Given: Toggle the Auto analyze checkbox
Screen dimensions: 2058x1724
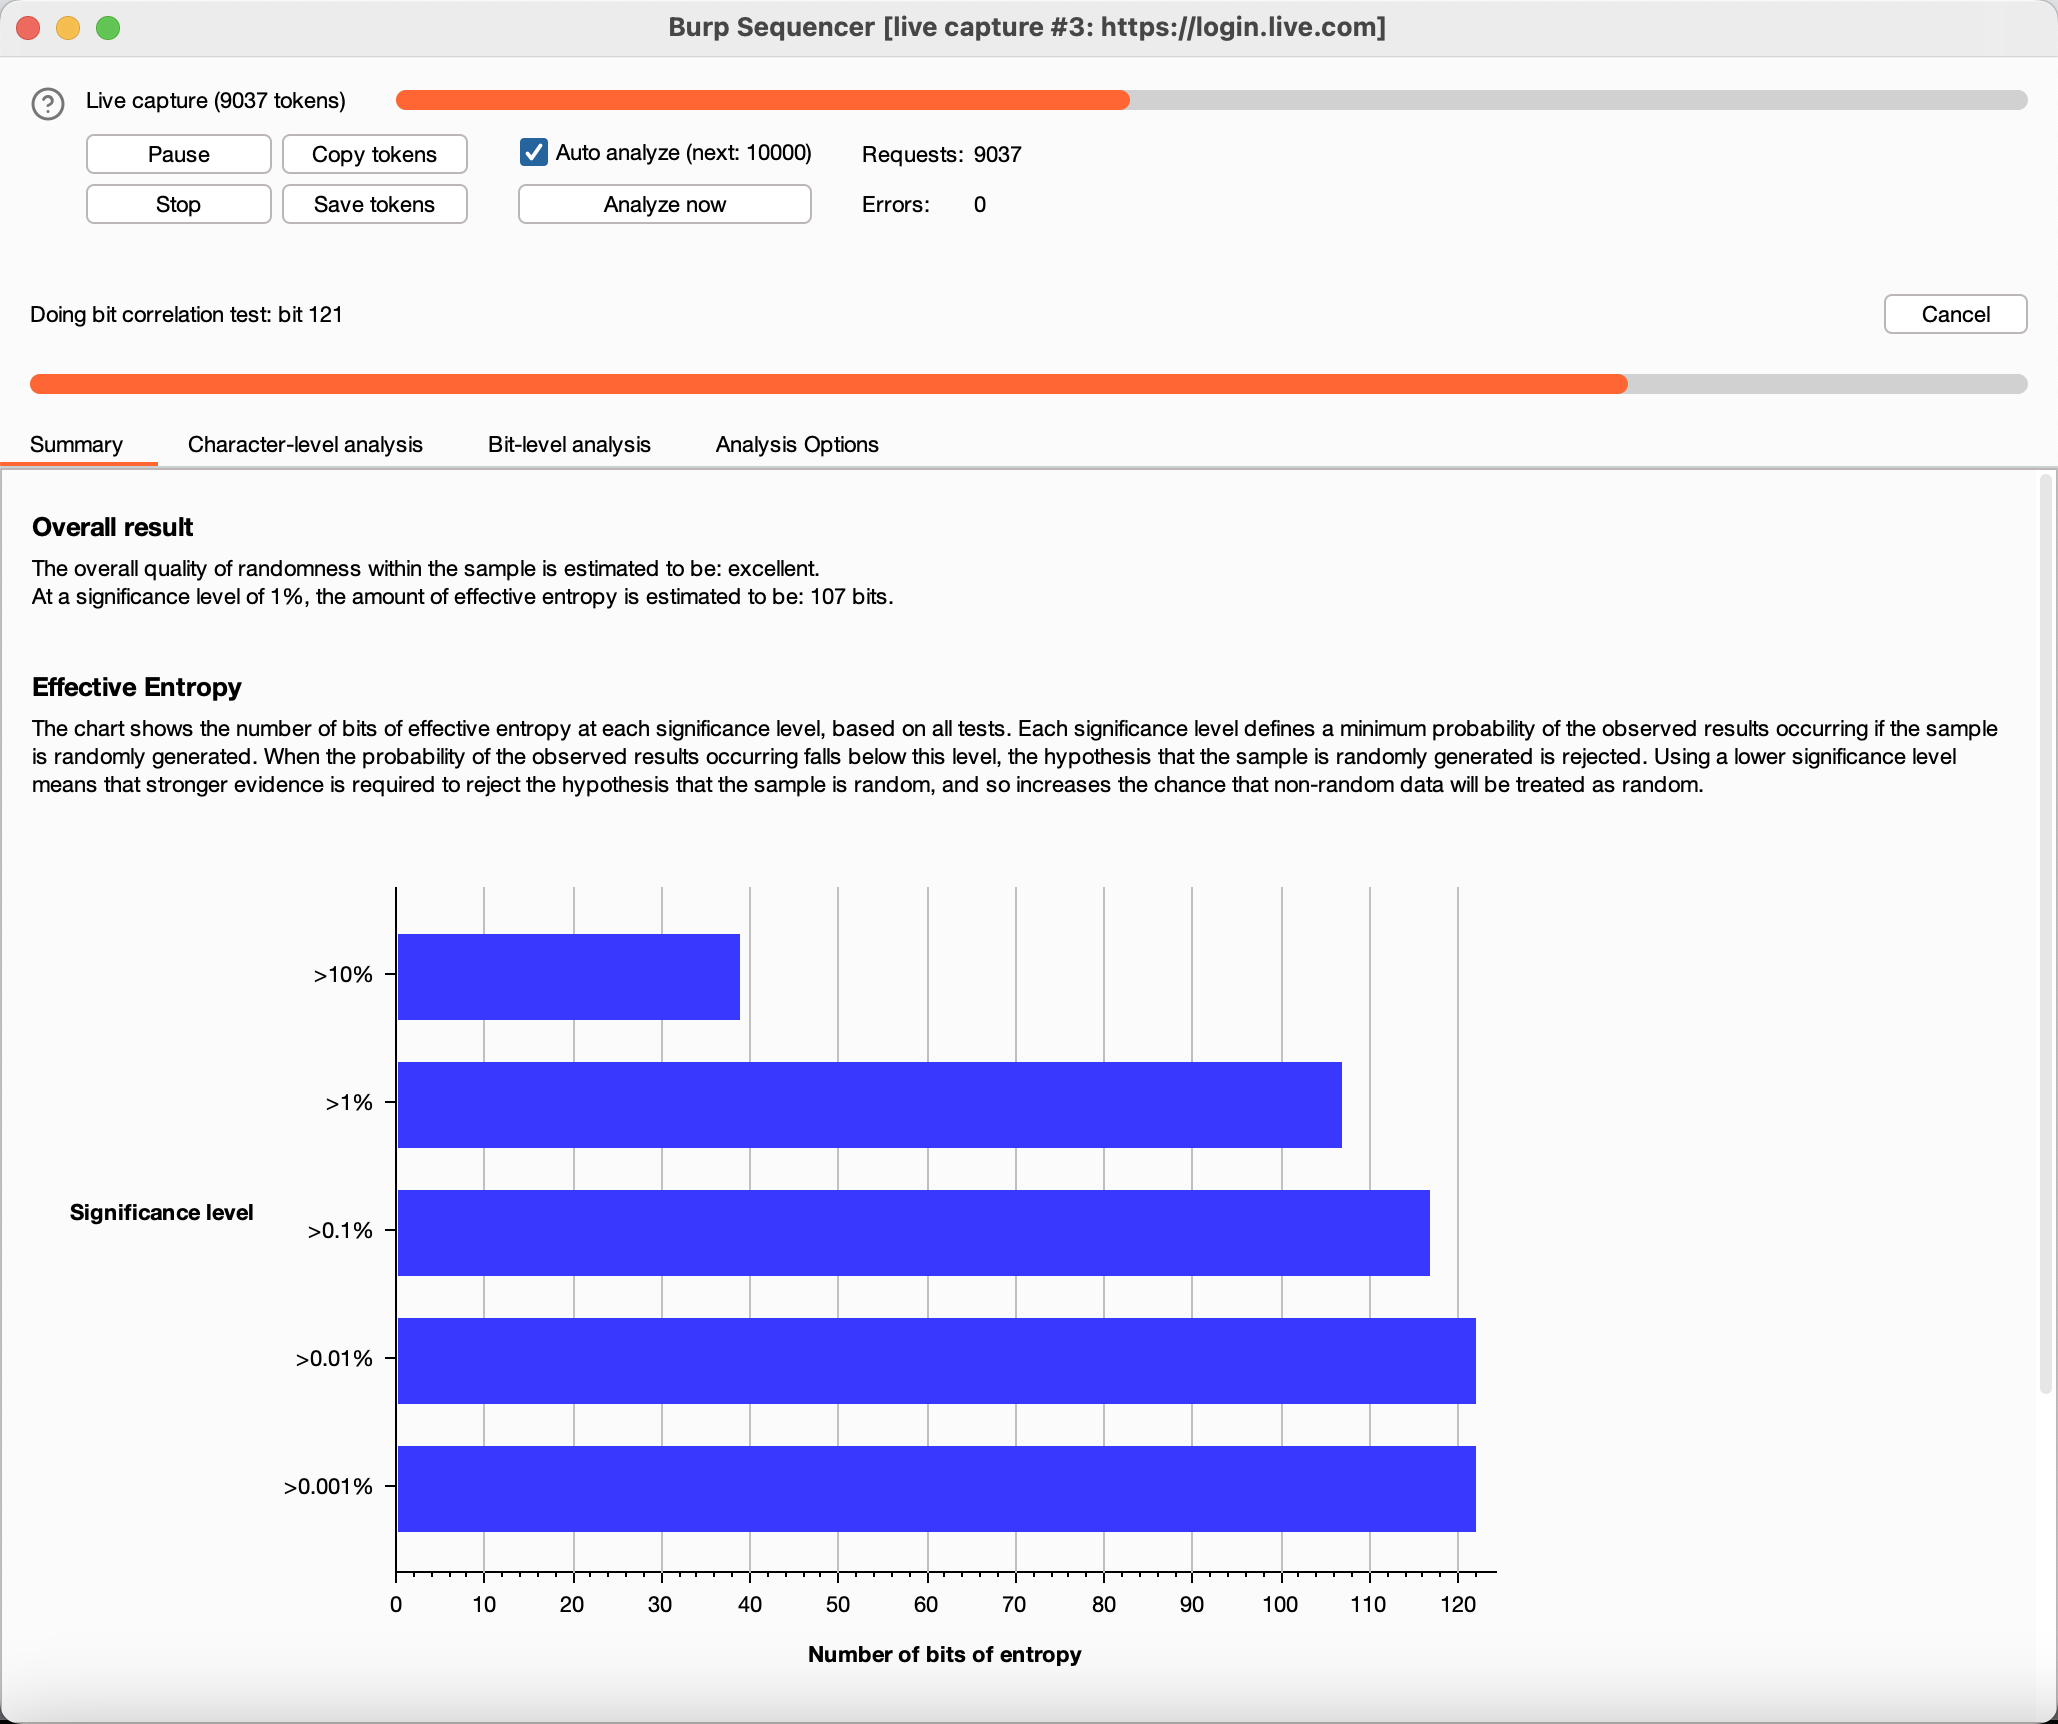Looking at the screenshot, I should [534, 152].
